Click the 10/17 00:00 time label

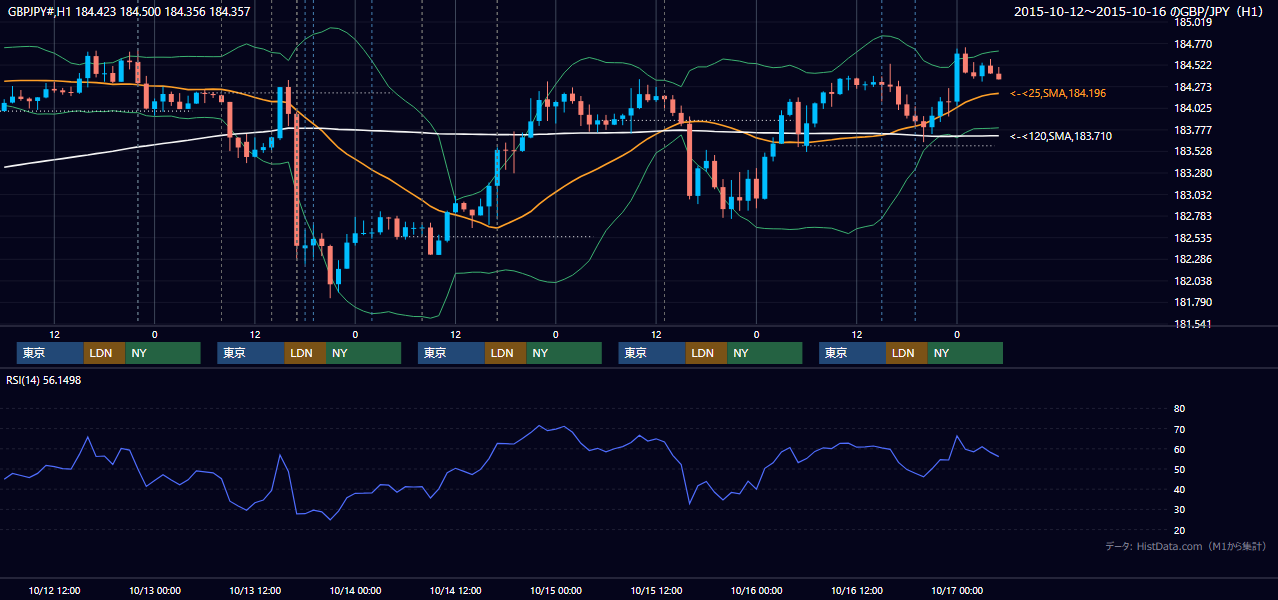[x=957, y=590]
